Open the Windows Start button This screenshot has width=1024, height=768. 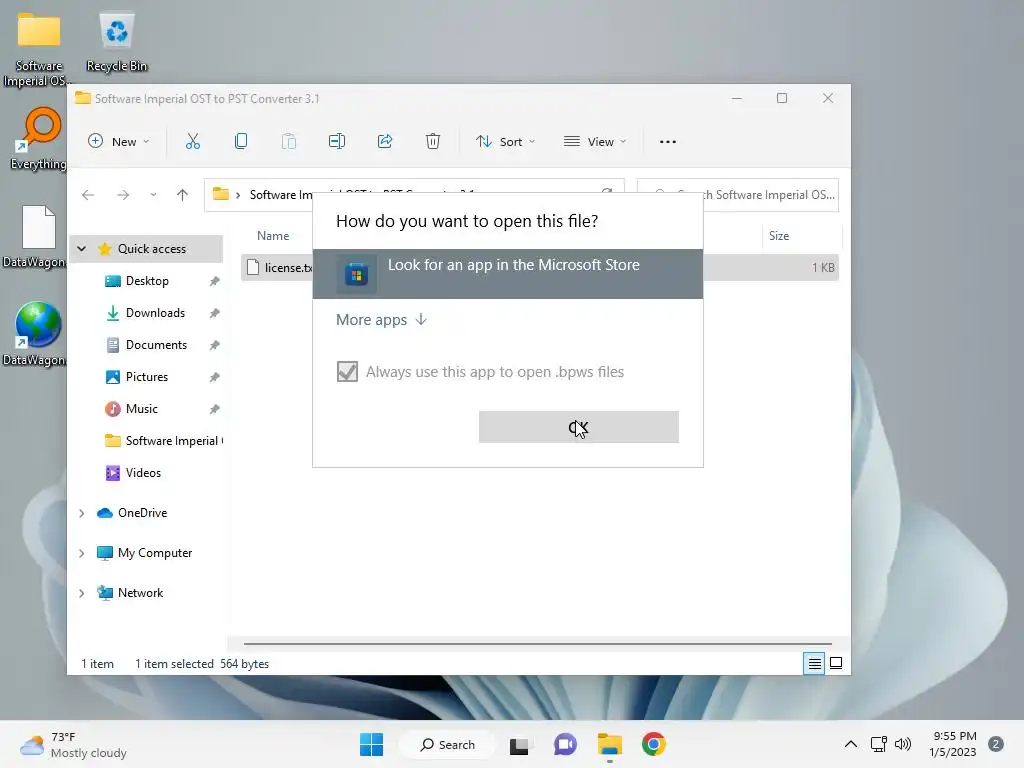point(372,744)
